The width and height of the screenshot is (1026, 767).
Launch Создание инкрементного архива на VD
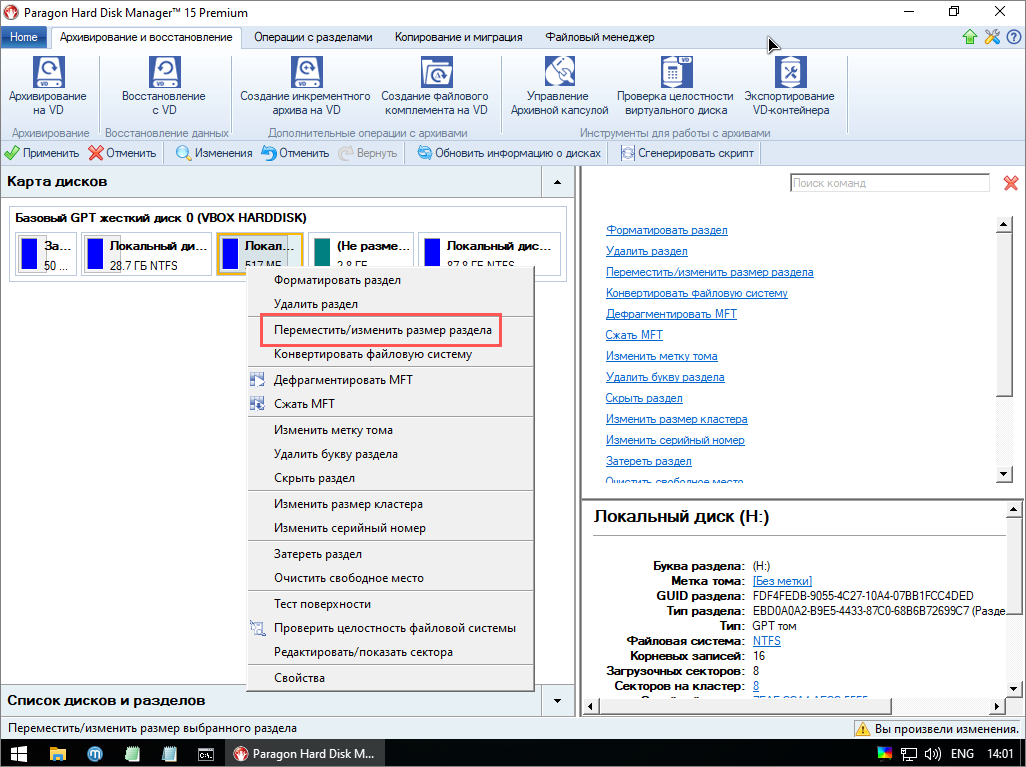(x=306, y=86)
